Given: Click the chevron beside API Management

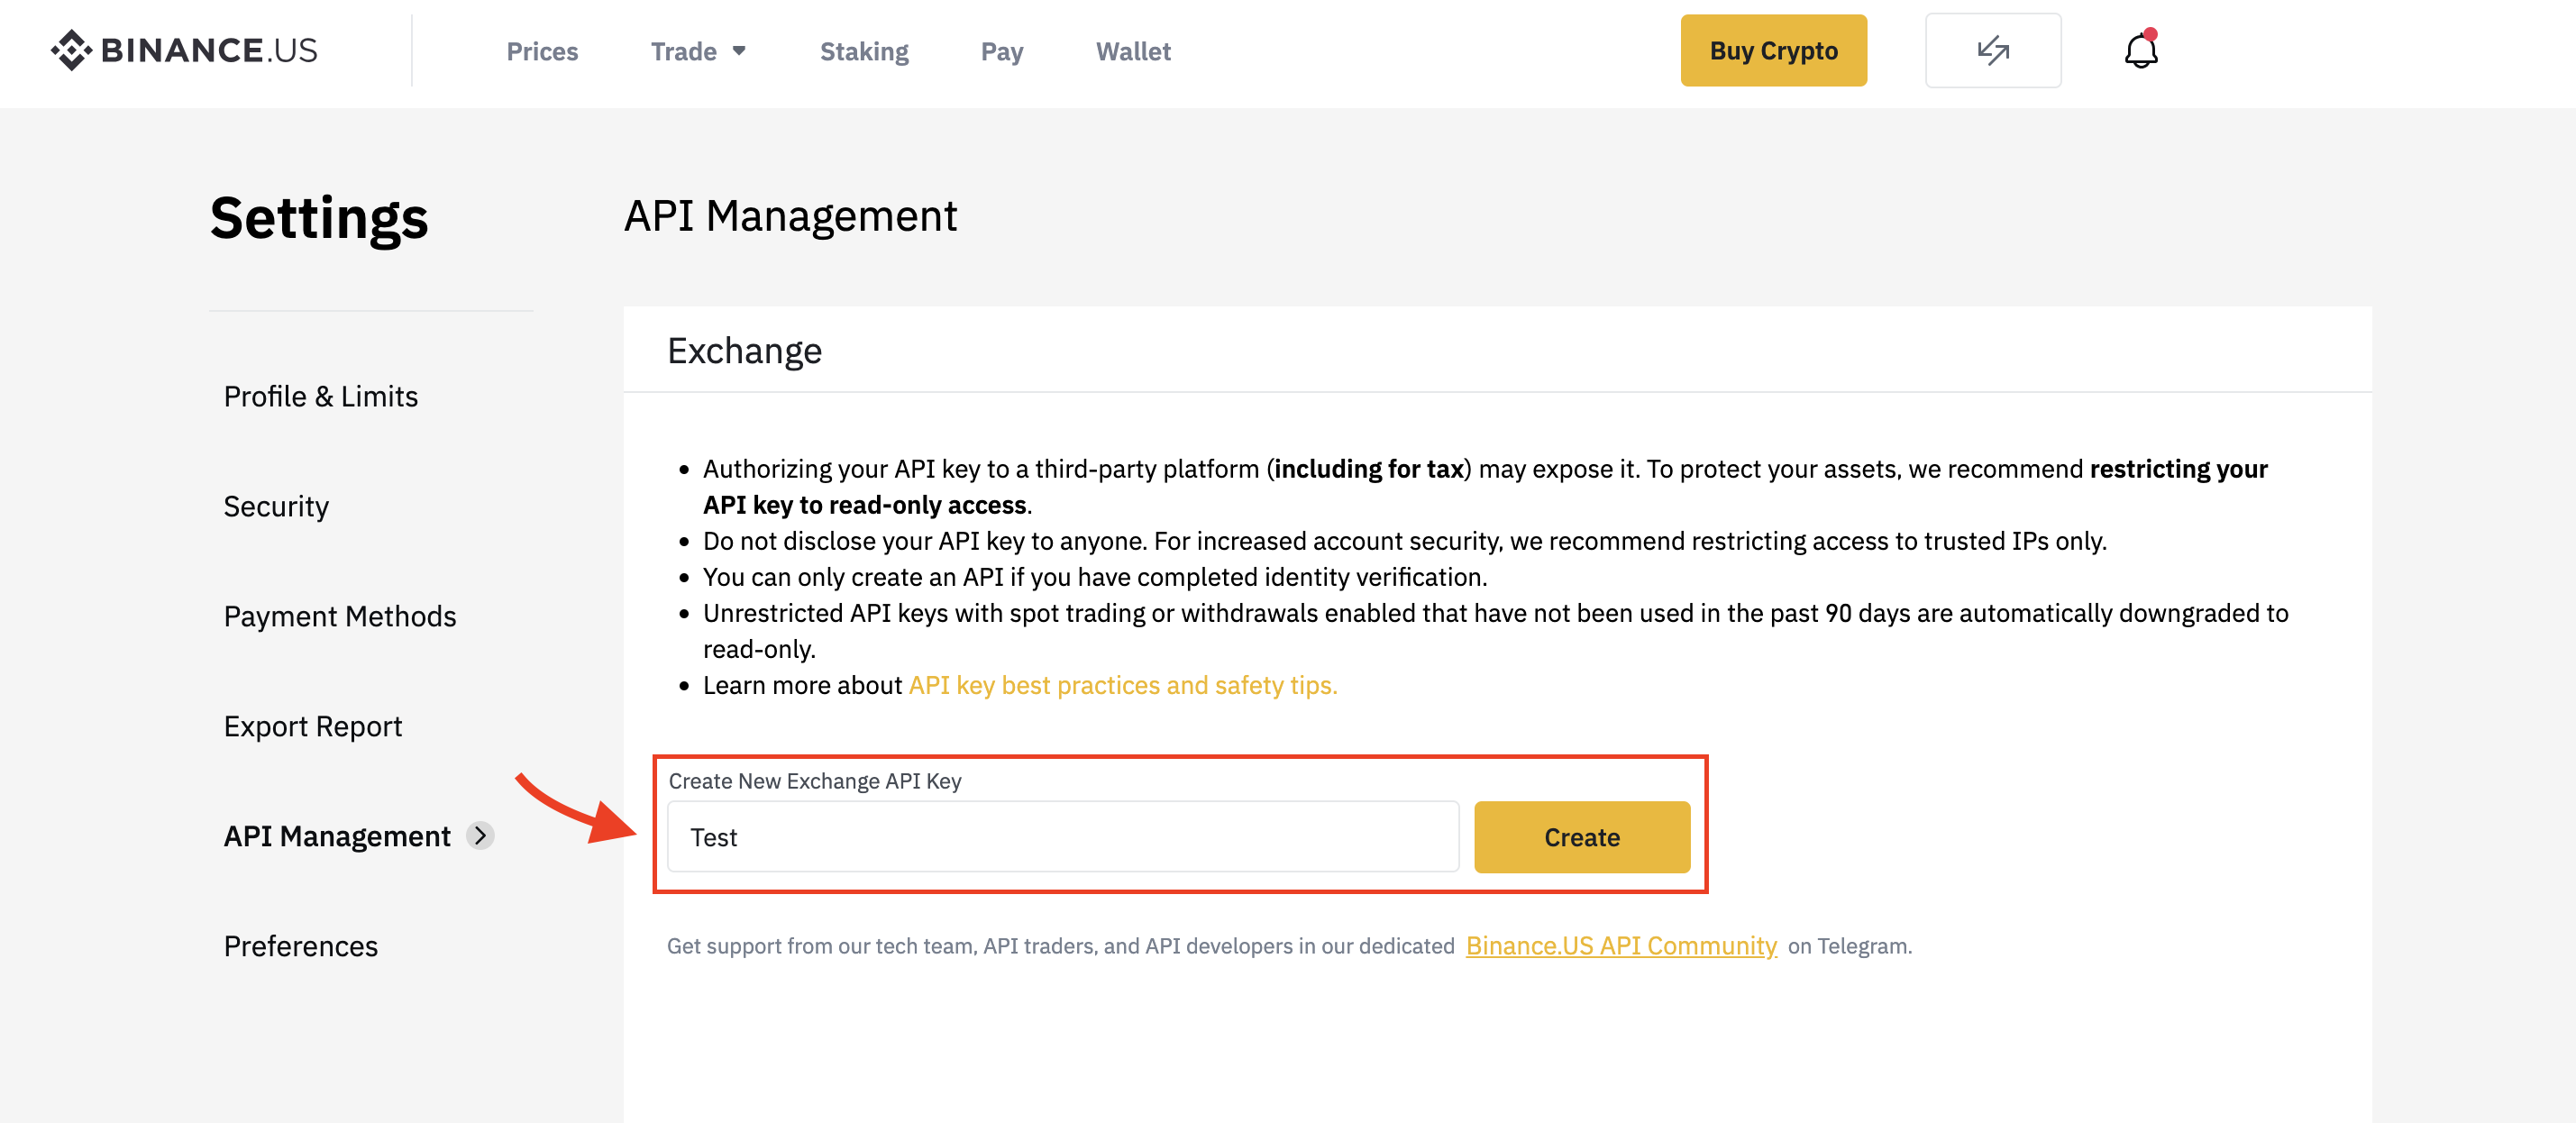Looking at the screenshot, I should pos(481,835).
